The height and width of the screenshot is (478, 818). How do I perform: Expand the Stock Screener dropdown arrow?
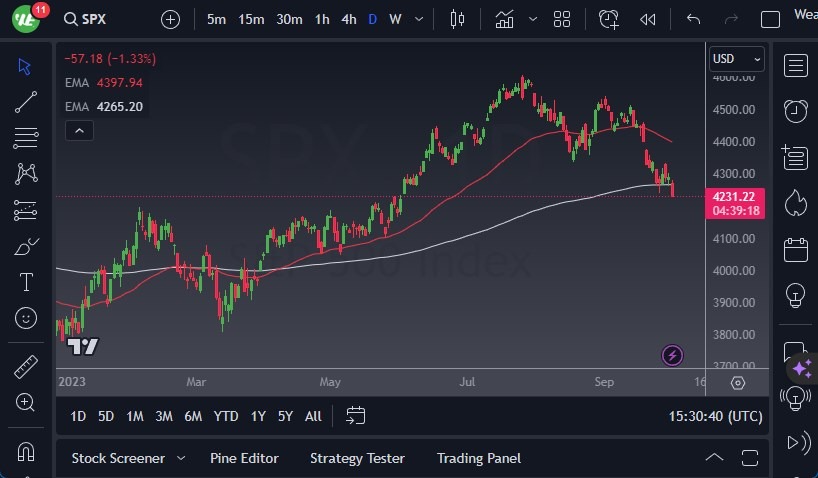coord(181,458)
